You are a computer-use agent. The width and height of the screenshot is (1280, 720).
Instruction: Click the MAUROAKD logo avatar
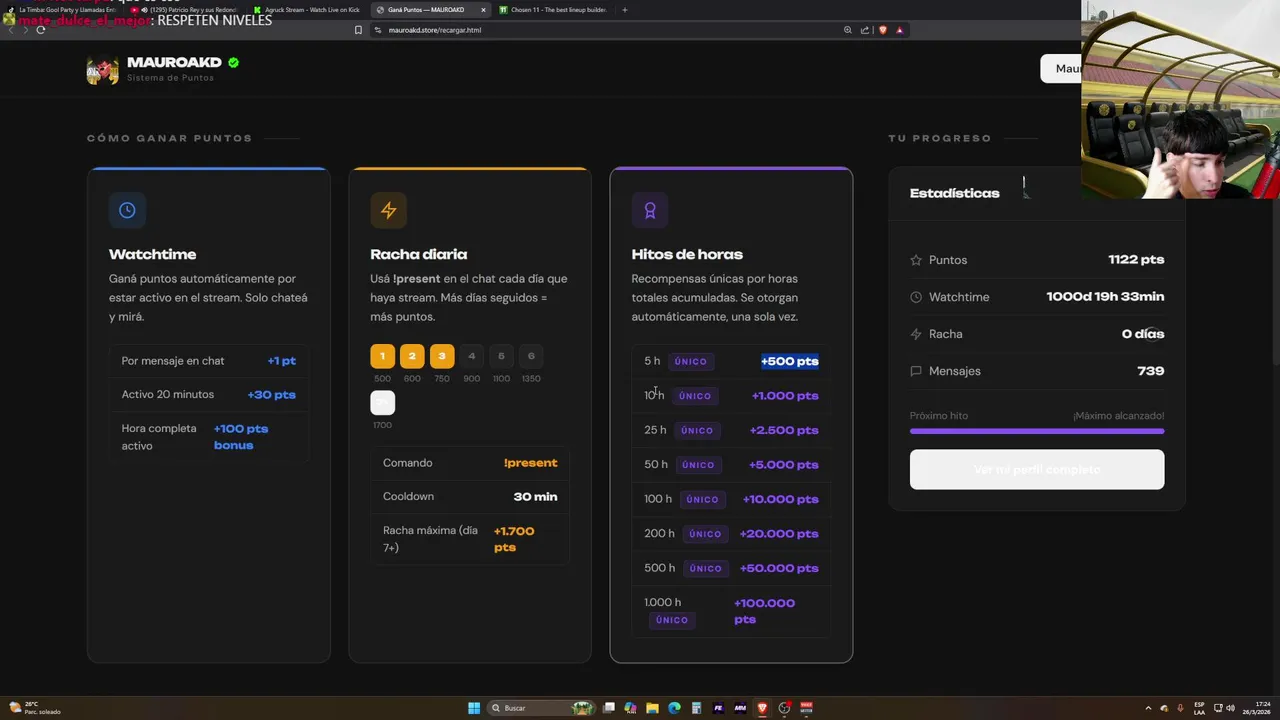(x=102, y=70)
